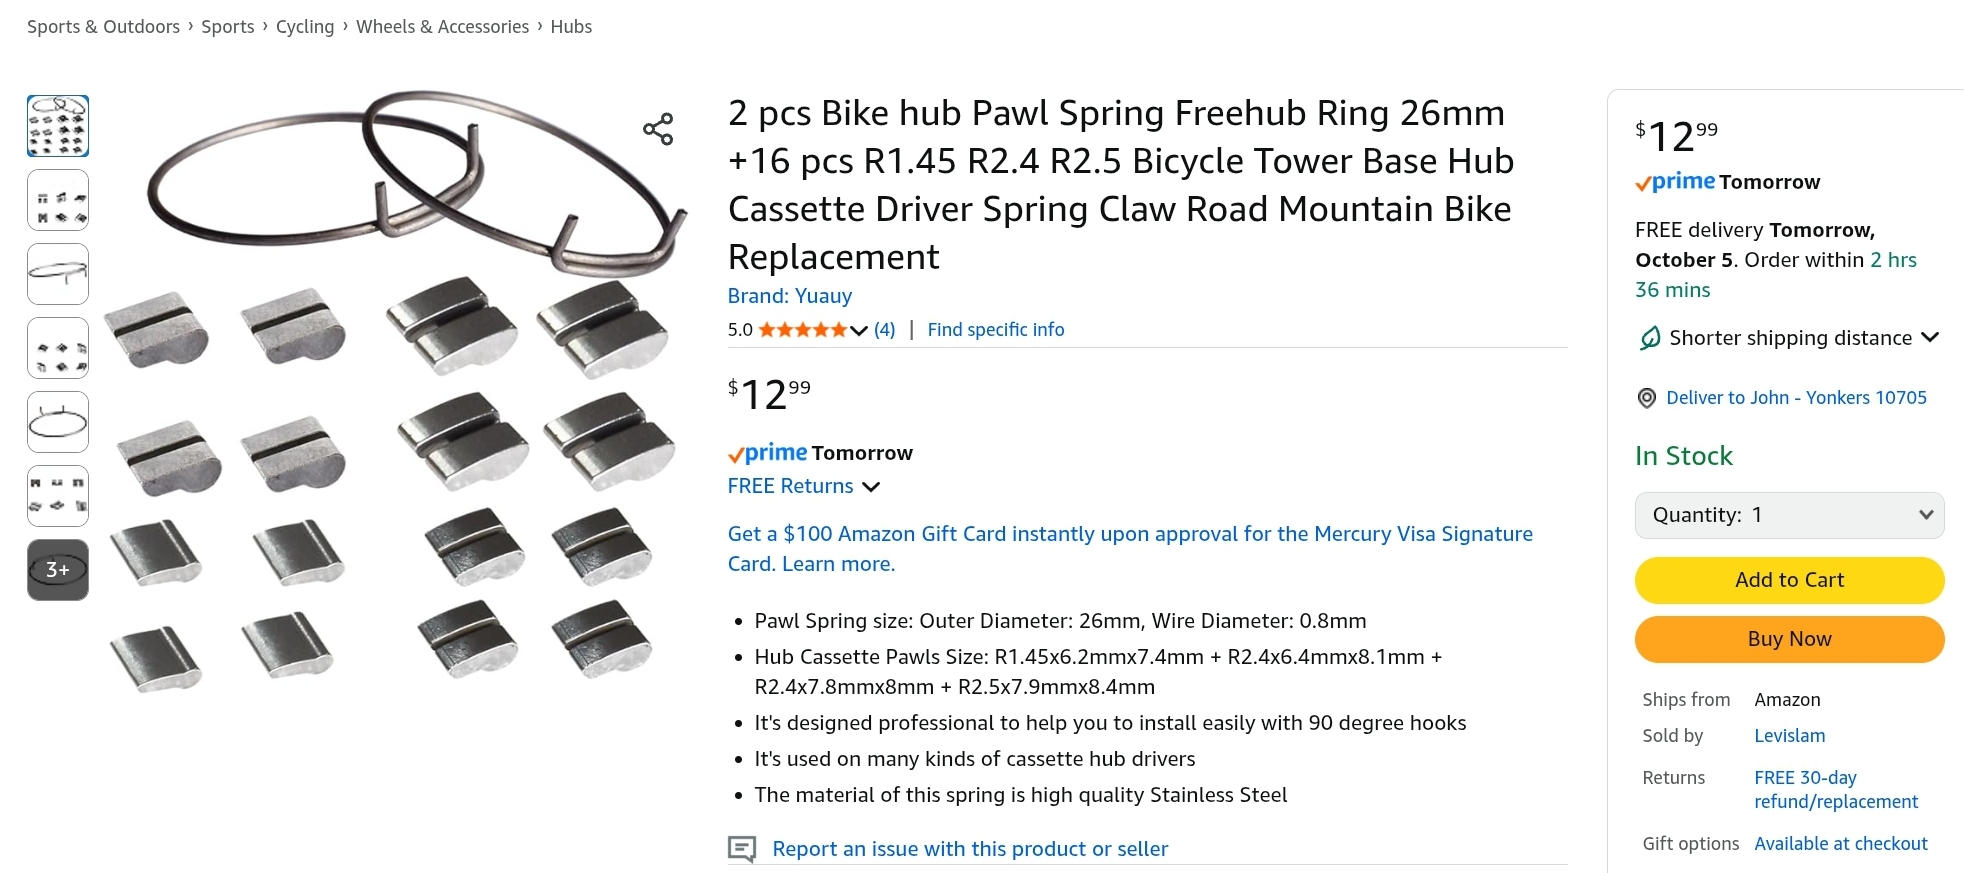Expand Shorter shipping distance details

pyautogui.click(x=1930, y=338)
